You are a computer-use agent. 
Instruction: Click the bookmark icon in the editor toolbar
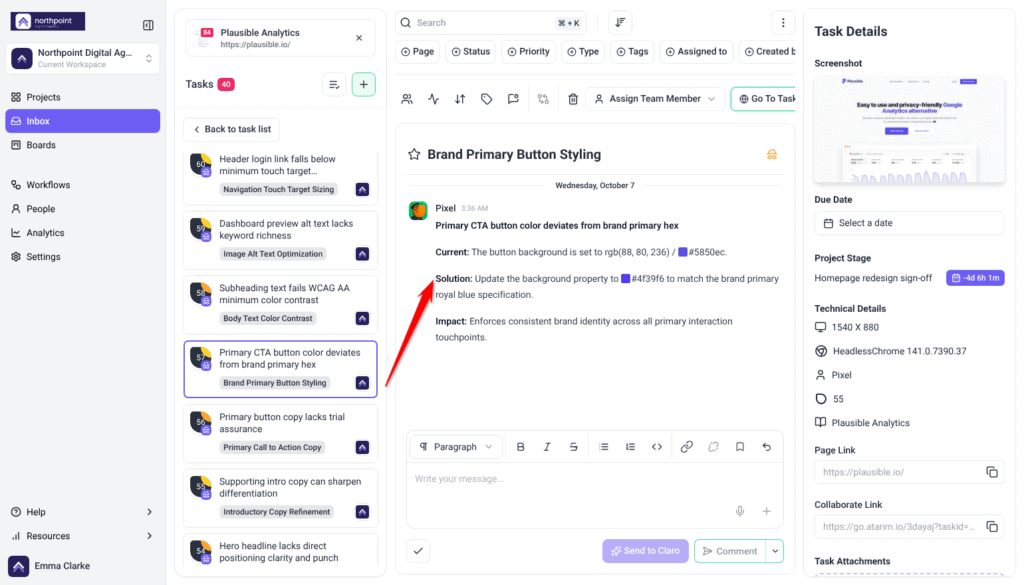point(740,447)
